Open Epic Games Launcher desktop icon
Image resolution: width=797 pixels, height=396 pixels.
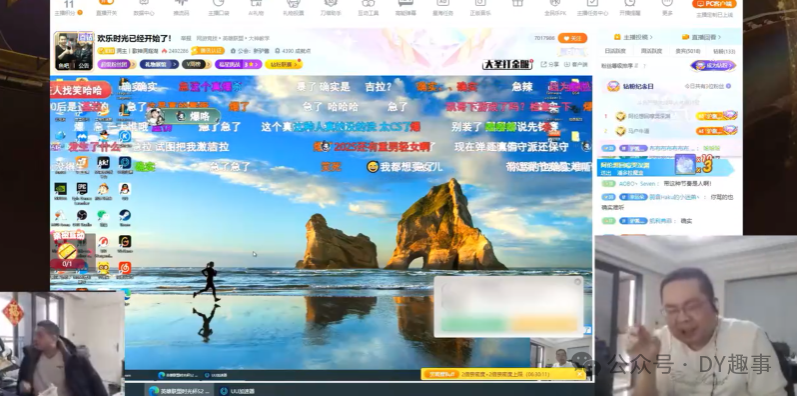coord(82,192)
